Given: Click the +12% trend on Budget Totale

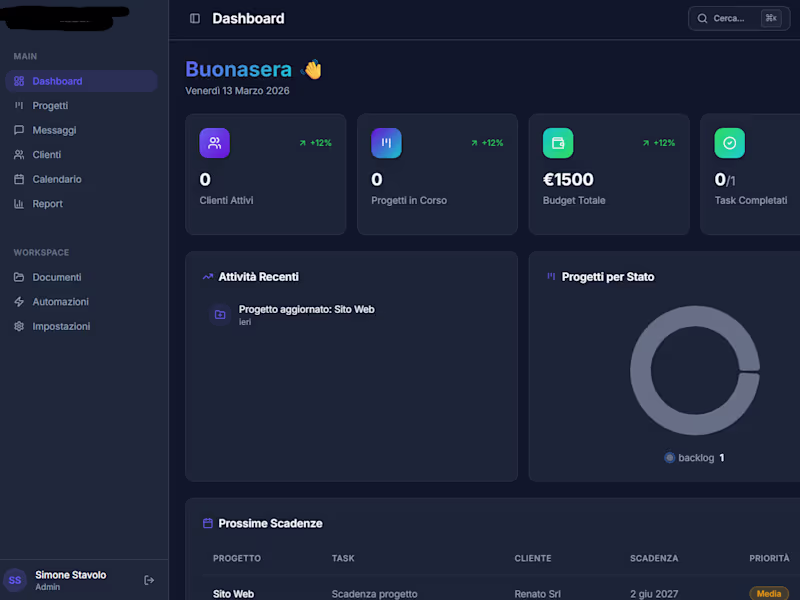Looking at the screenshot, I should (x=659, y=143).
